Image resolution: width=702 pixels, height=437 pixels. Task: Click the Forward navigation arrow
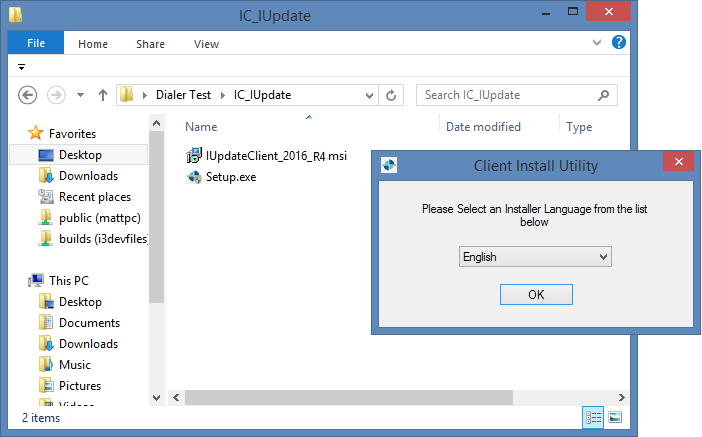point(56,95)
